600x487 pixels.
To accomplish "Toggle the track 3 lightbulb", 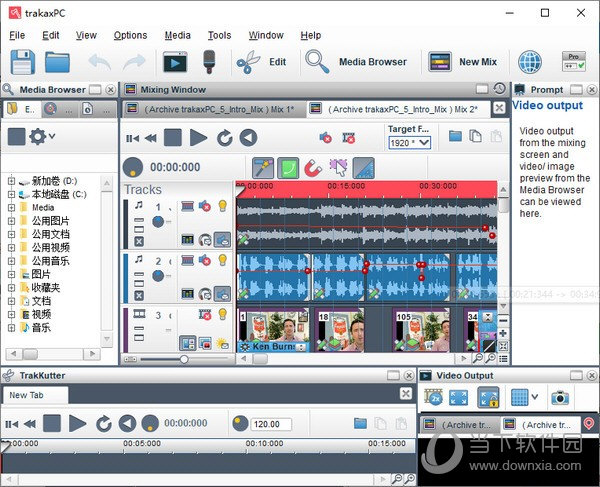I will (x=223, y=314).
